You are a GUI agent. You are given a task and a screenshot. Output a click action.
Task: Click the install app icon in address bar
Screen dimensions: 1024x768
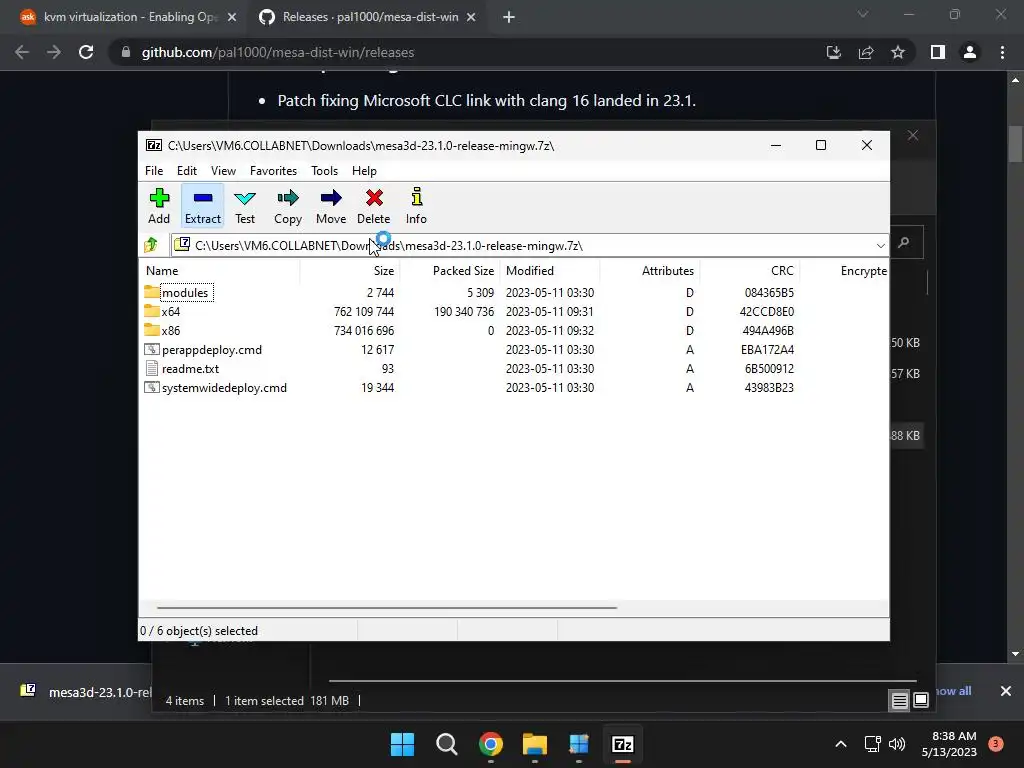click(834, 52)
